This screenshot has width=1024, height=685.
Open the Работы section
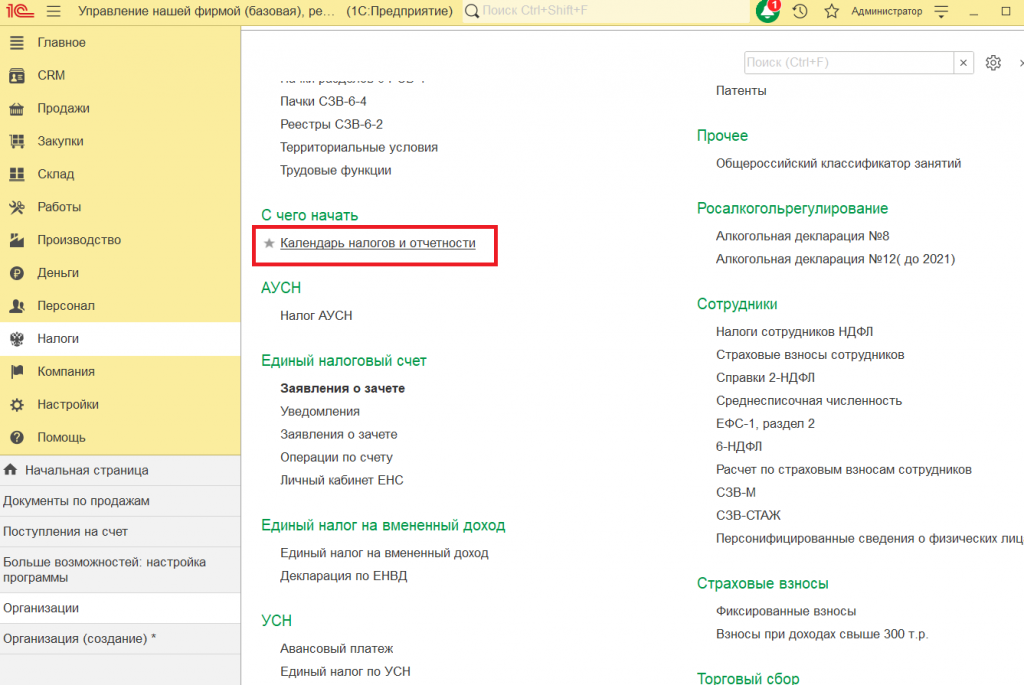tap(120, 207)
